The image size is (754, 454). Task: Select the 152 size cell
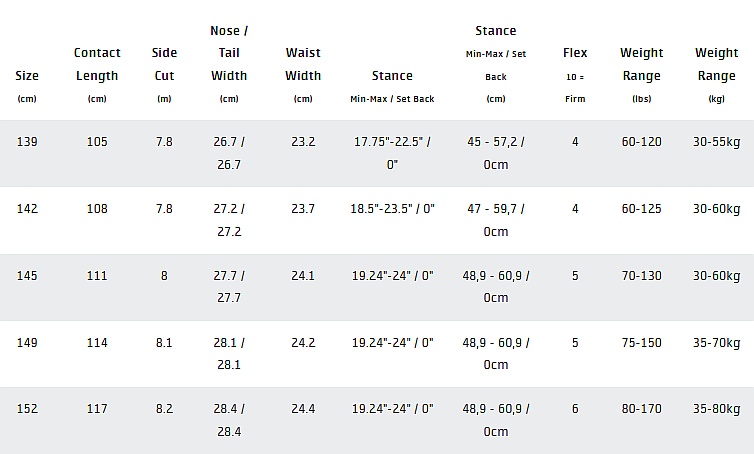point(28,409)
